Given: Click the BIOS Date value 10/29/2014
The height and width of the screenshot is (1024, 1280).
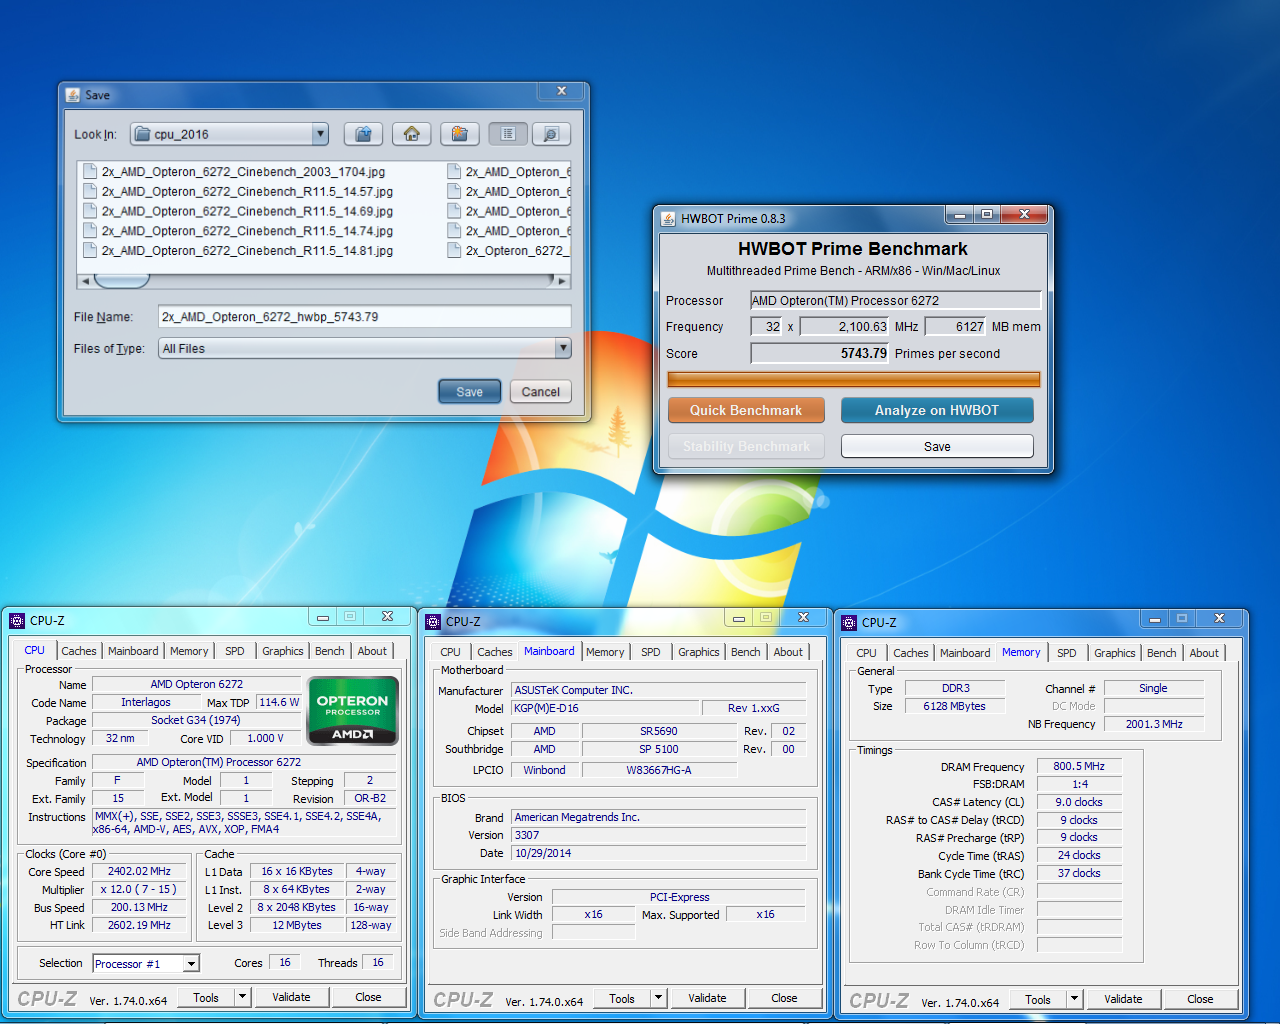Looking at the screenshot, I should pos(659,853).
